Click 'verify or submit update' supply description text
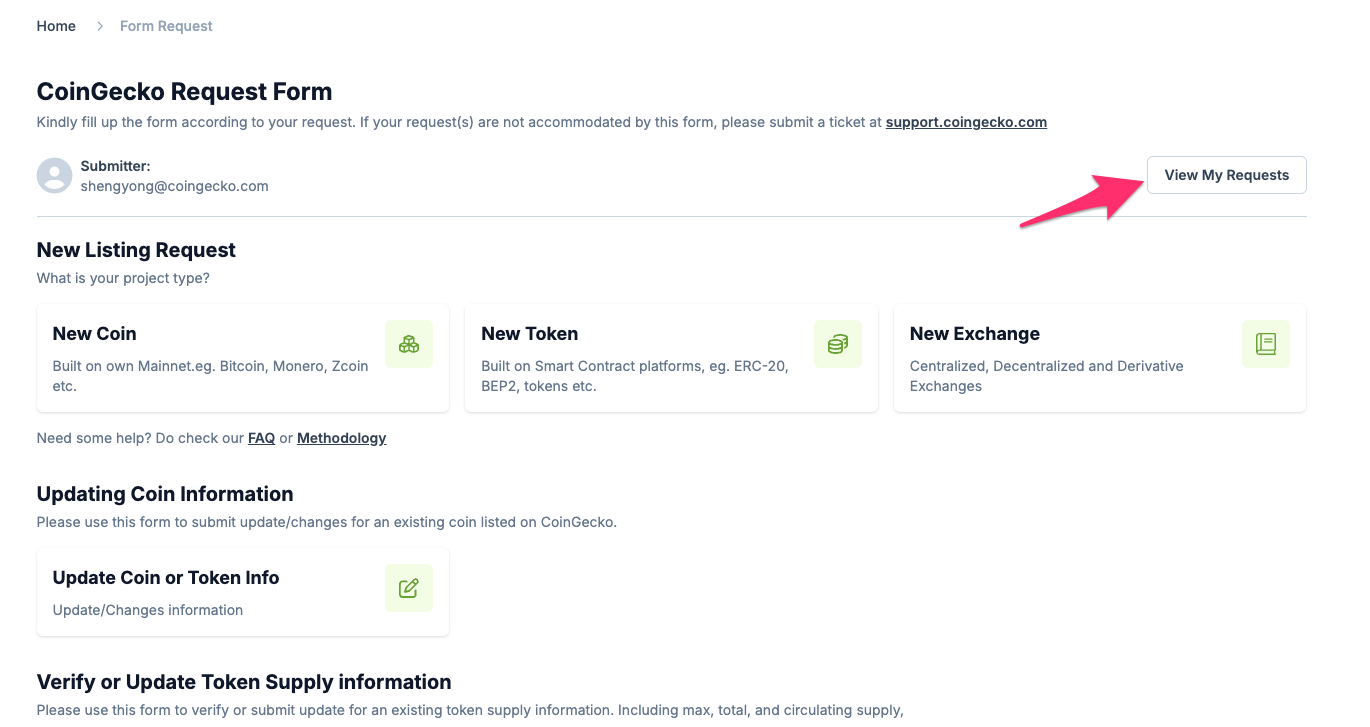Screen dimensions: 1370x727 470,710
